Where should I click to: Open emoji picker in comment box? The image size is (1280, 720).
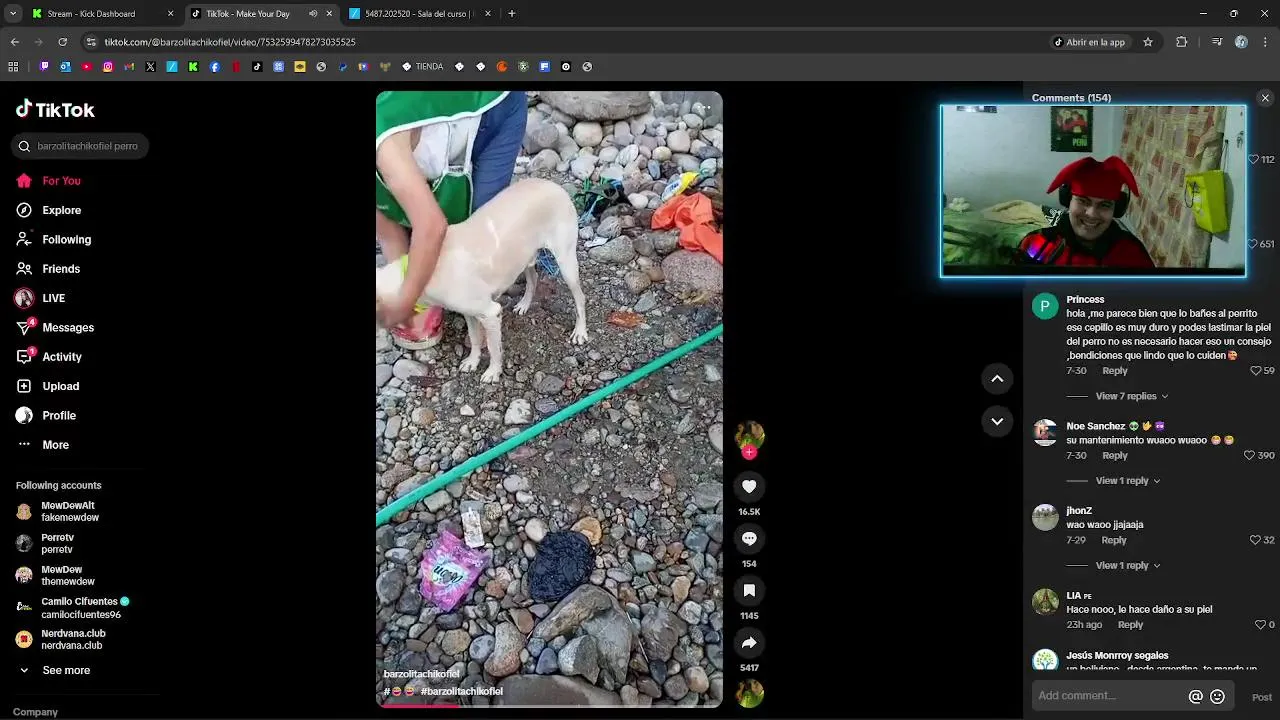(1217, 697)
